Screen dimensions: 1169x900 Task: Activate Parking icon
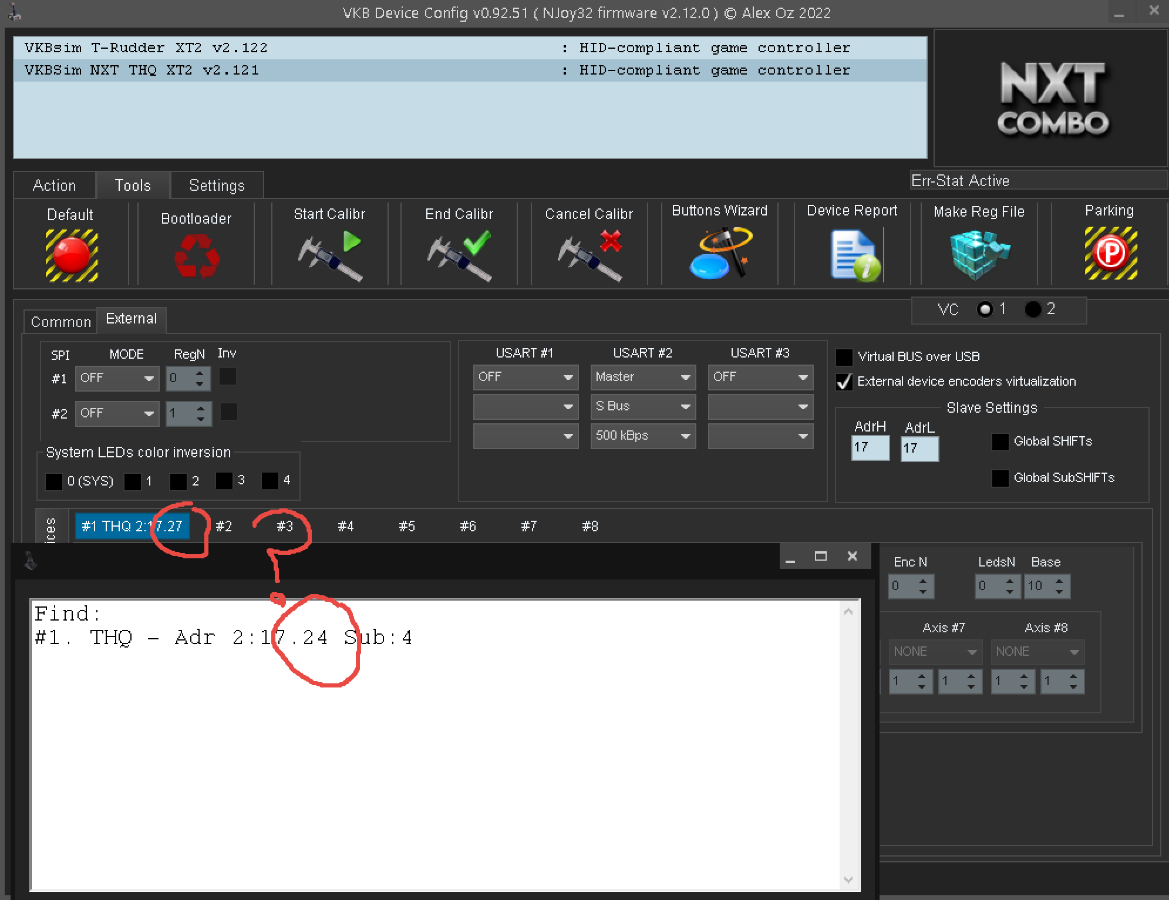(1111, 254)
